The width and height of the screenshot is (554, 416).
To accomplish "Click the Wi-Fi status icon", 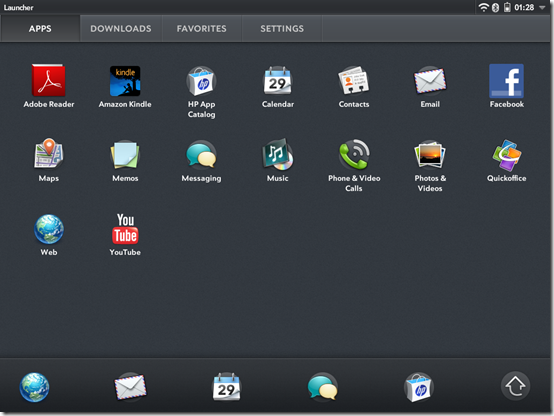I will click(x=483, y=7).
